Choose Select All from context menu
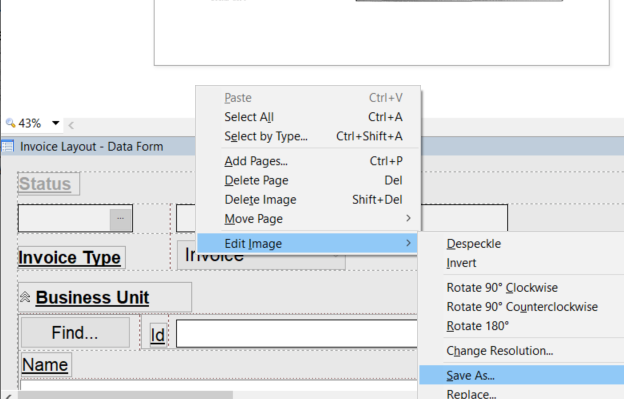The image size is (624, 399). coord(308,117)
